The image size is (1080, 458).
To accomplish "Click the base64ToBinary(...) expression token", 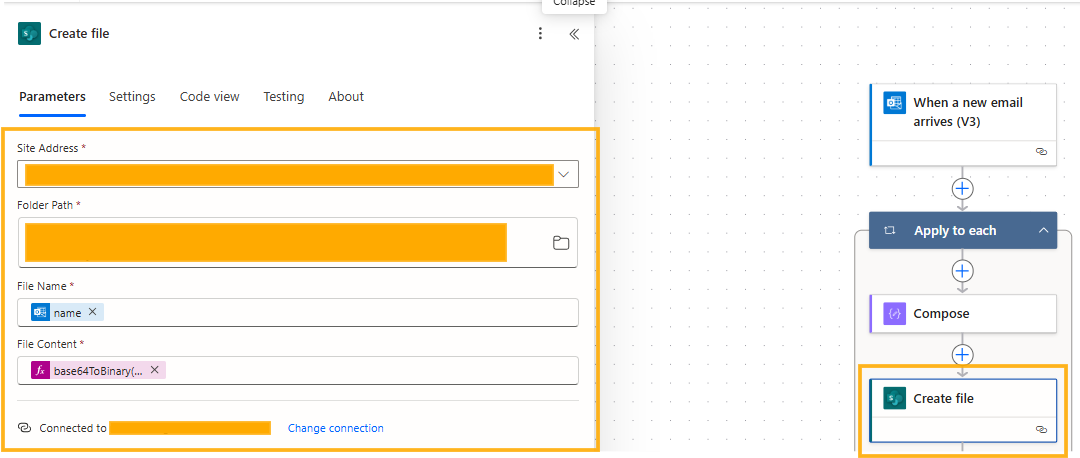I will click(x=98, y=370).
